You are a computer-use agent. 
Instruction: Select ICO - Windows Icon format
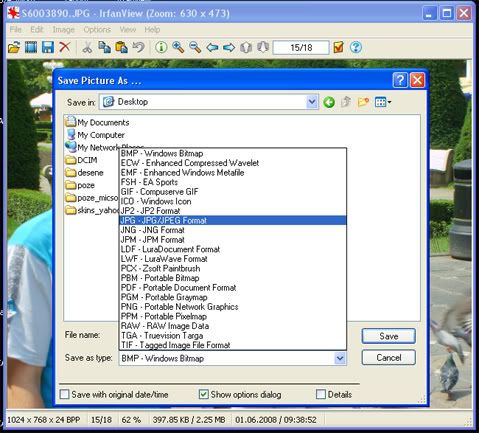point(233,201)
